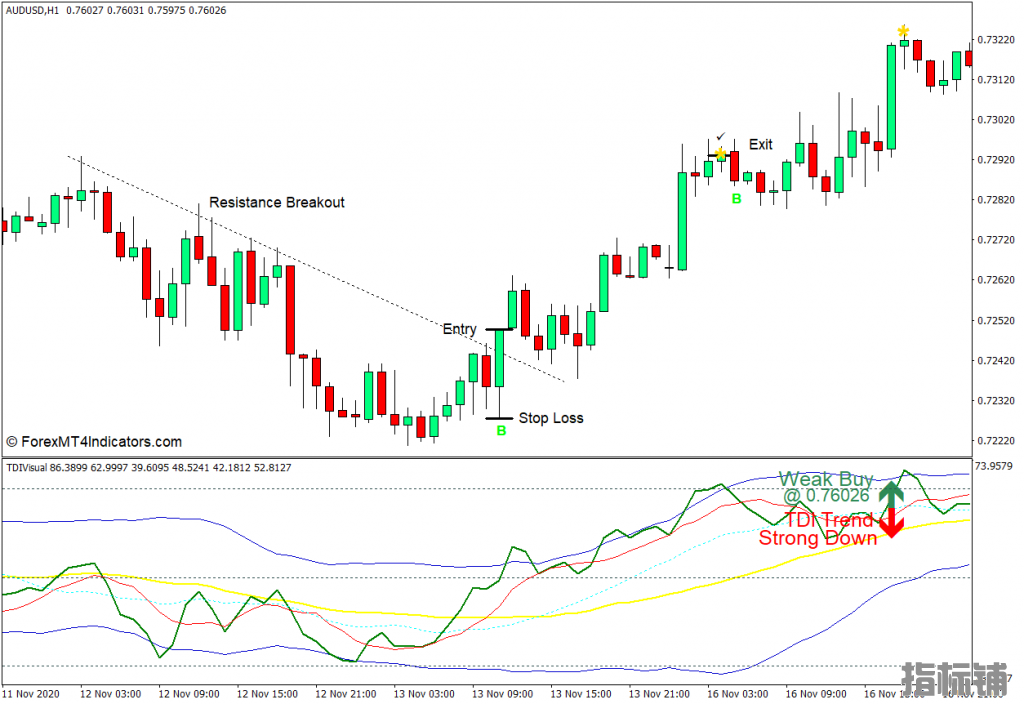Image resolution: width=1024 pixels, height=704 pixels.
Task: Click the 13 Nov 03:00 time label
Action: 424,694
